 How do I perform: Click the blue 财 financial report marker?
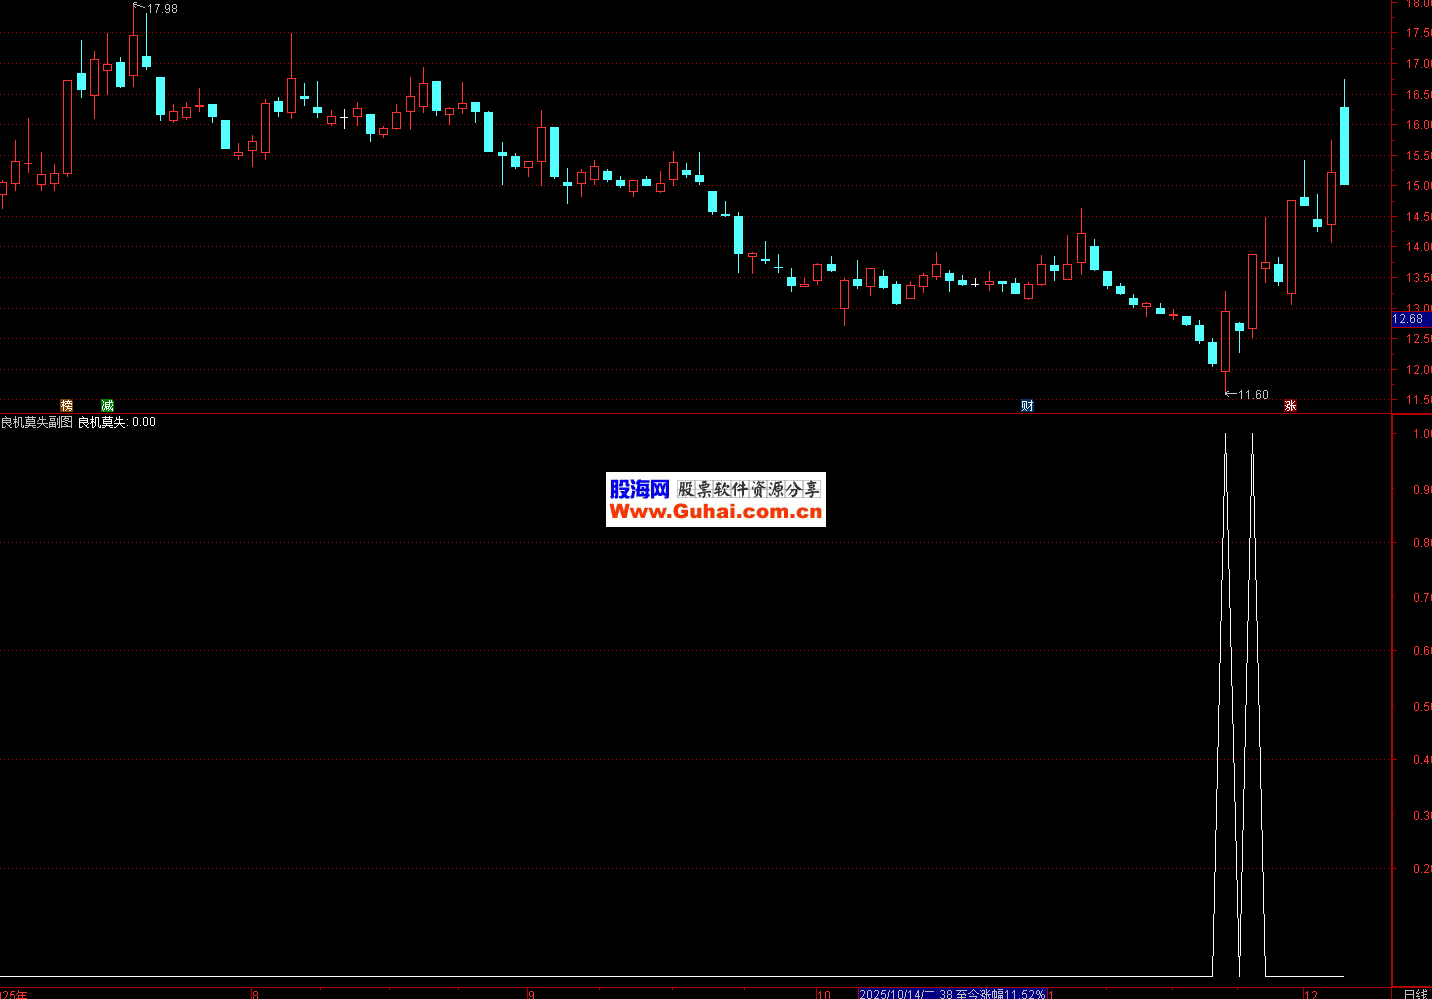point(1027,405)
